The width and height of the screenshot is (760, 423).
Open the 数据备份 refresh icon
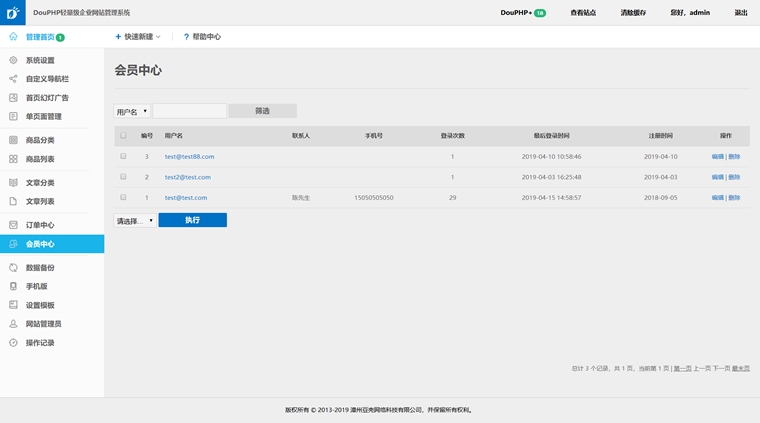(x=13, y=268)
